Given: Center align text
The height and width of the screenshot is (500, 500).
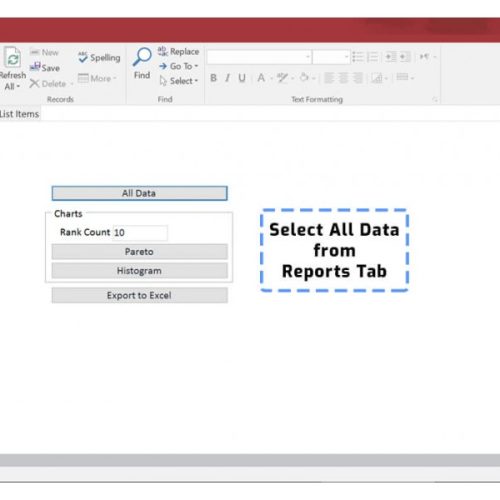Looking at the screenshot, I should coord(343,78).
